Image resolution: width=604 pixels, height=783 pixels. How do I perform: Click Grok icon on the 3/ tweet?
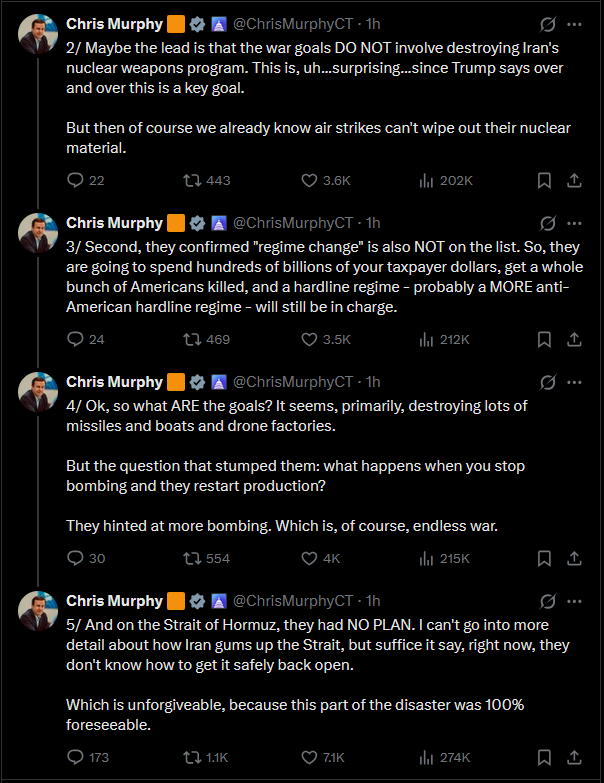point(547,222)
